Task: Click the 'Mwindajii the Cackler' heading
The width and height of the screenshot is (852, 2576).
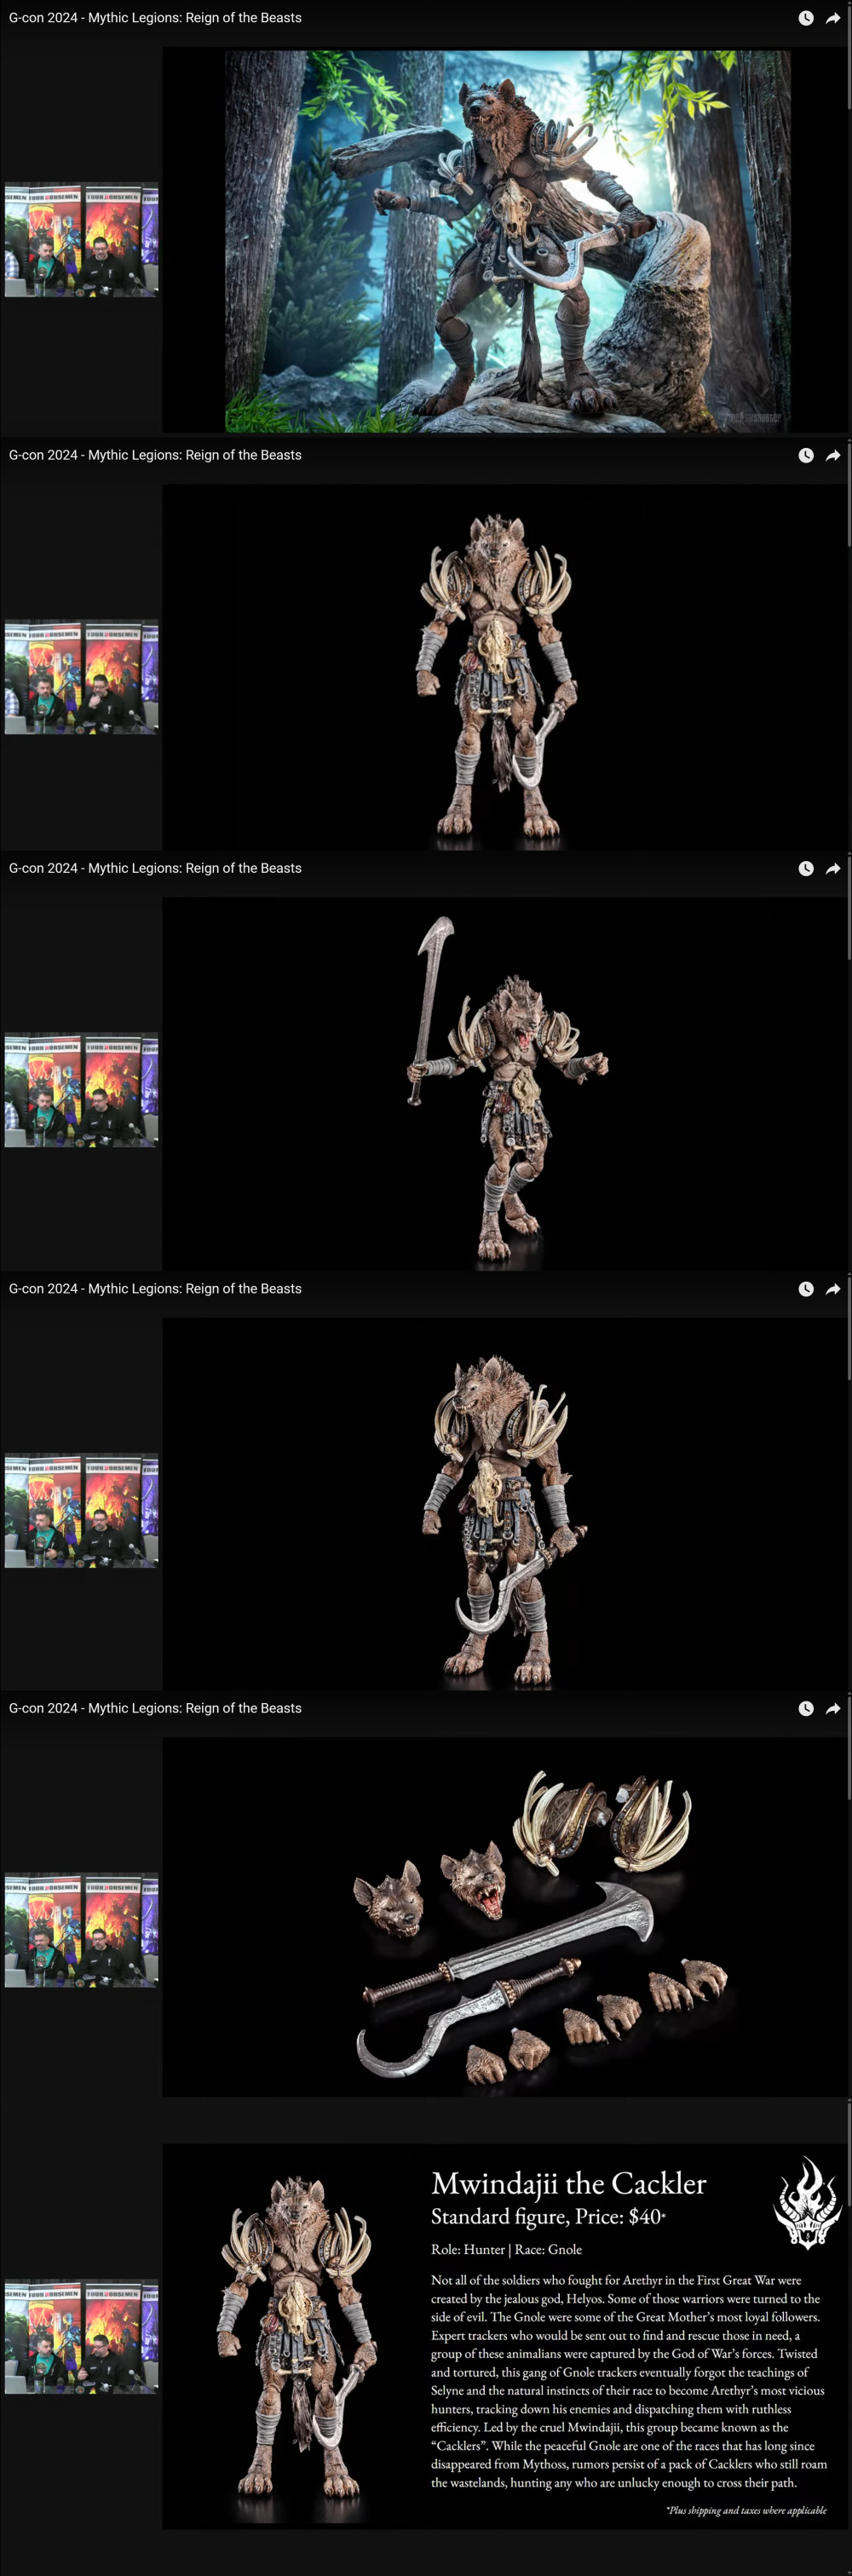Action: click(x=568, y=2183)
